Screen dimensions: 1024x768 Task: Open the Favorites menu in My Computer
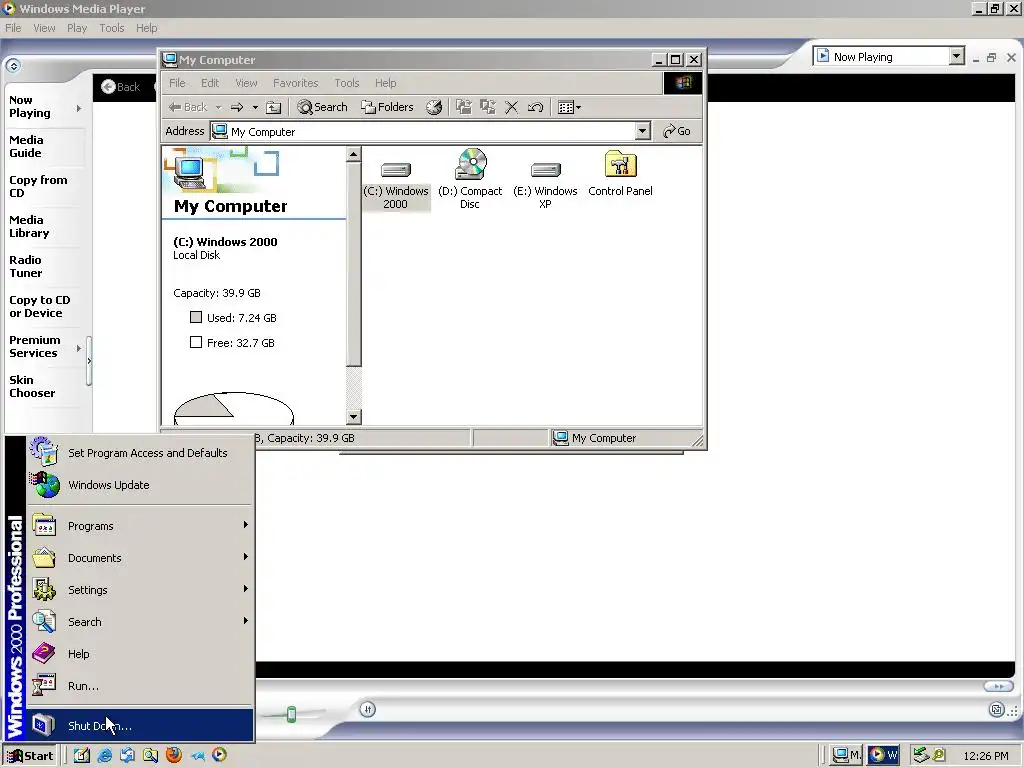pyautogui.click(x=295, y=83)
